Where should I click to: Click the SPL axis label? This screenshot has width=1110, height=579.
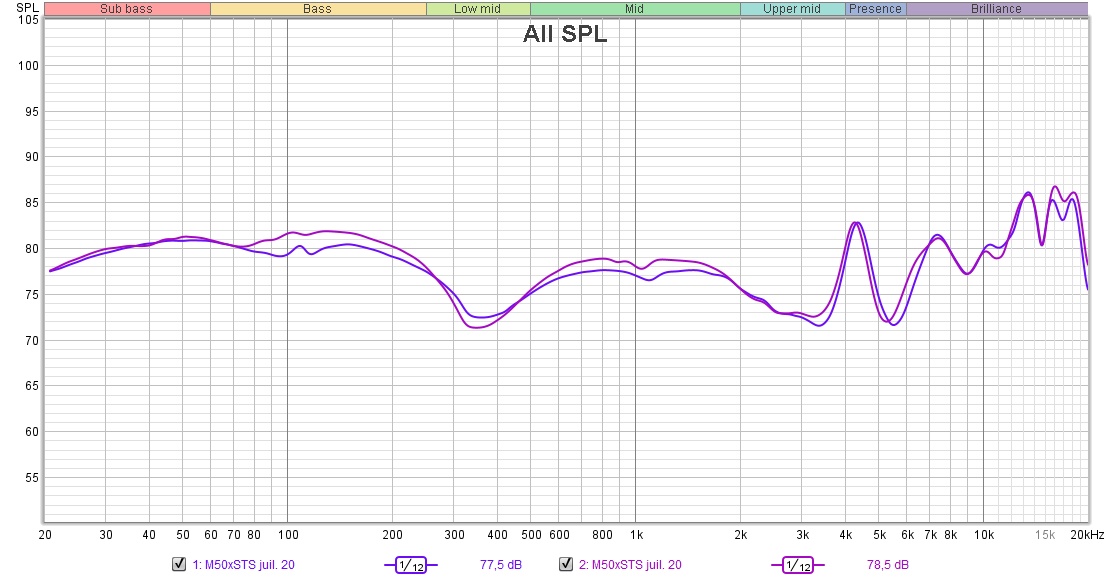coord(27,8)
